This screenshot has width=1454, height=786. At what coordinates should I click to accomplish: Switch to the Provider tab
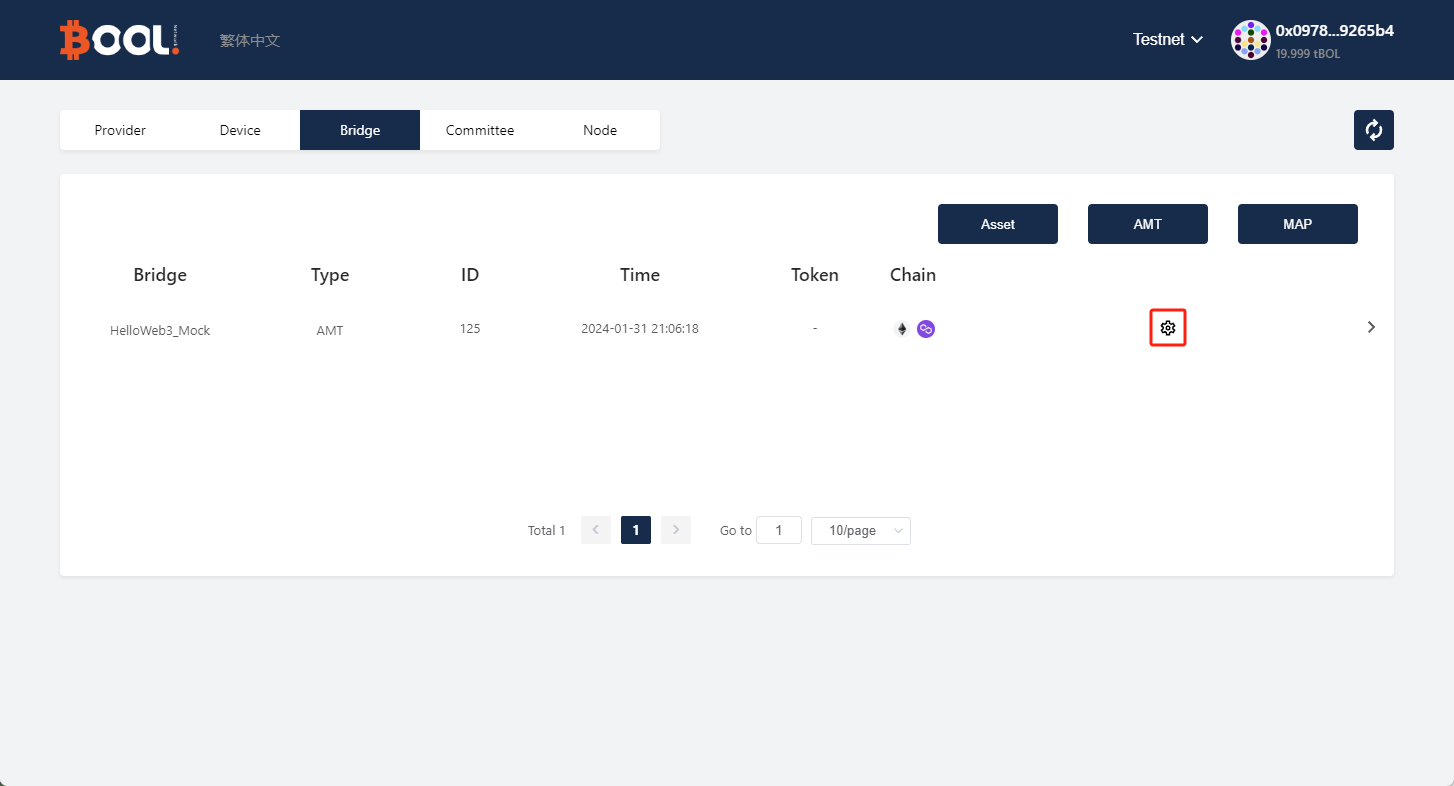tap(120, 130)
